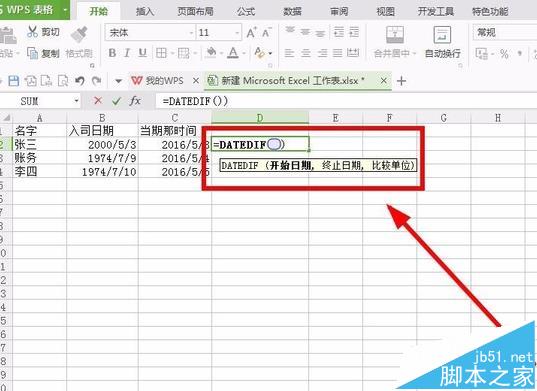
Task: Select the Format Painter (格式刷) brush
Action: click(79, 34)
